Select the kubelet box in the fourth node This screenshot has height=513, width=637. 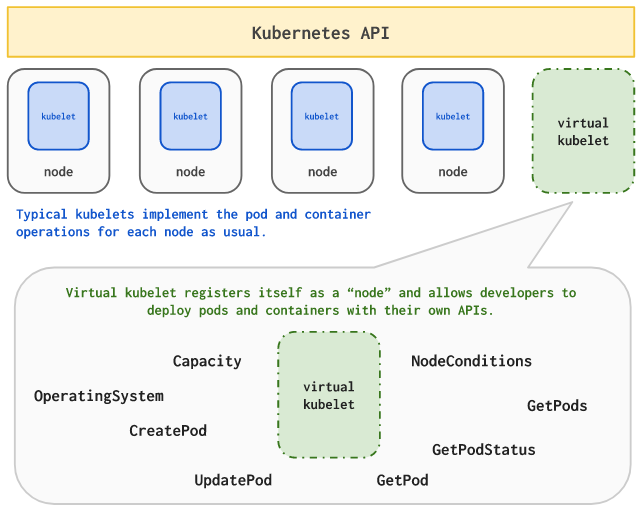pos(453,116)
